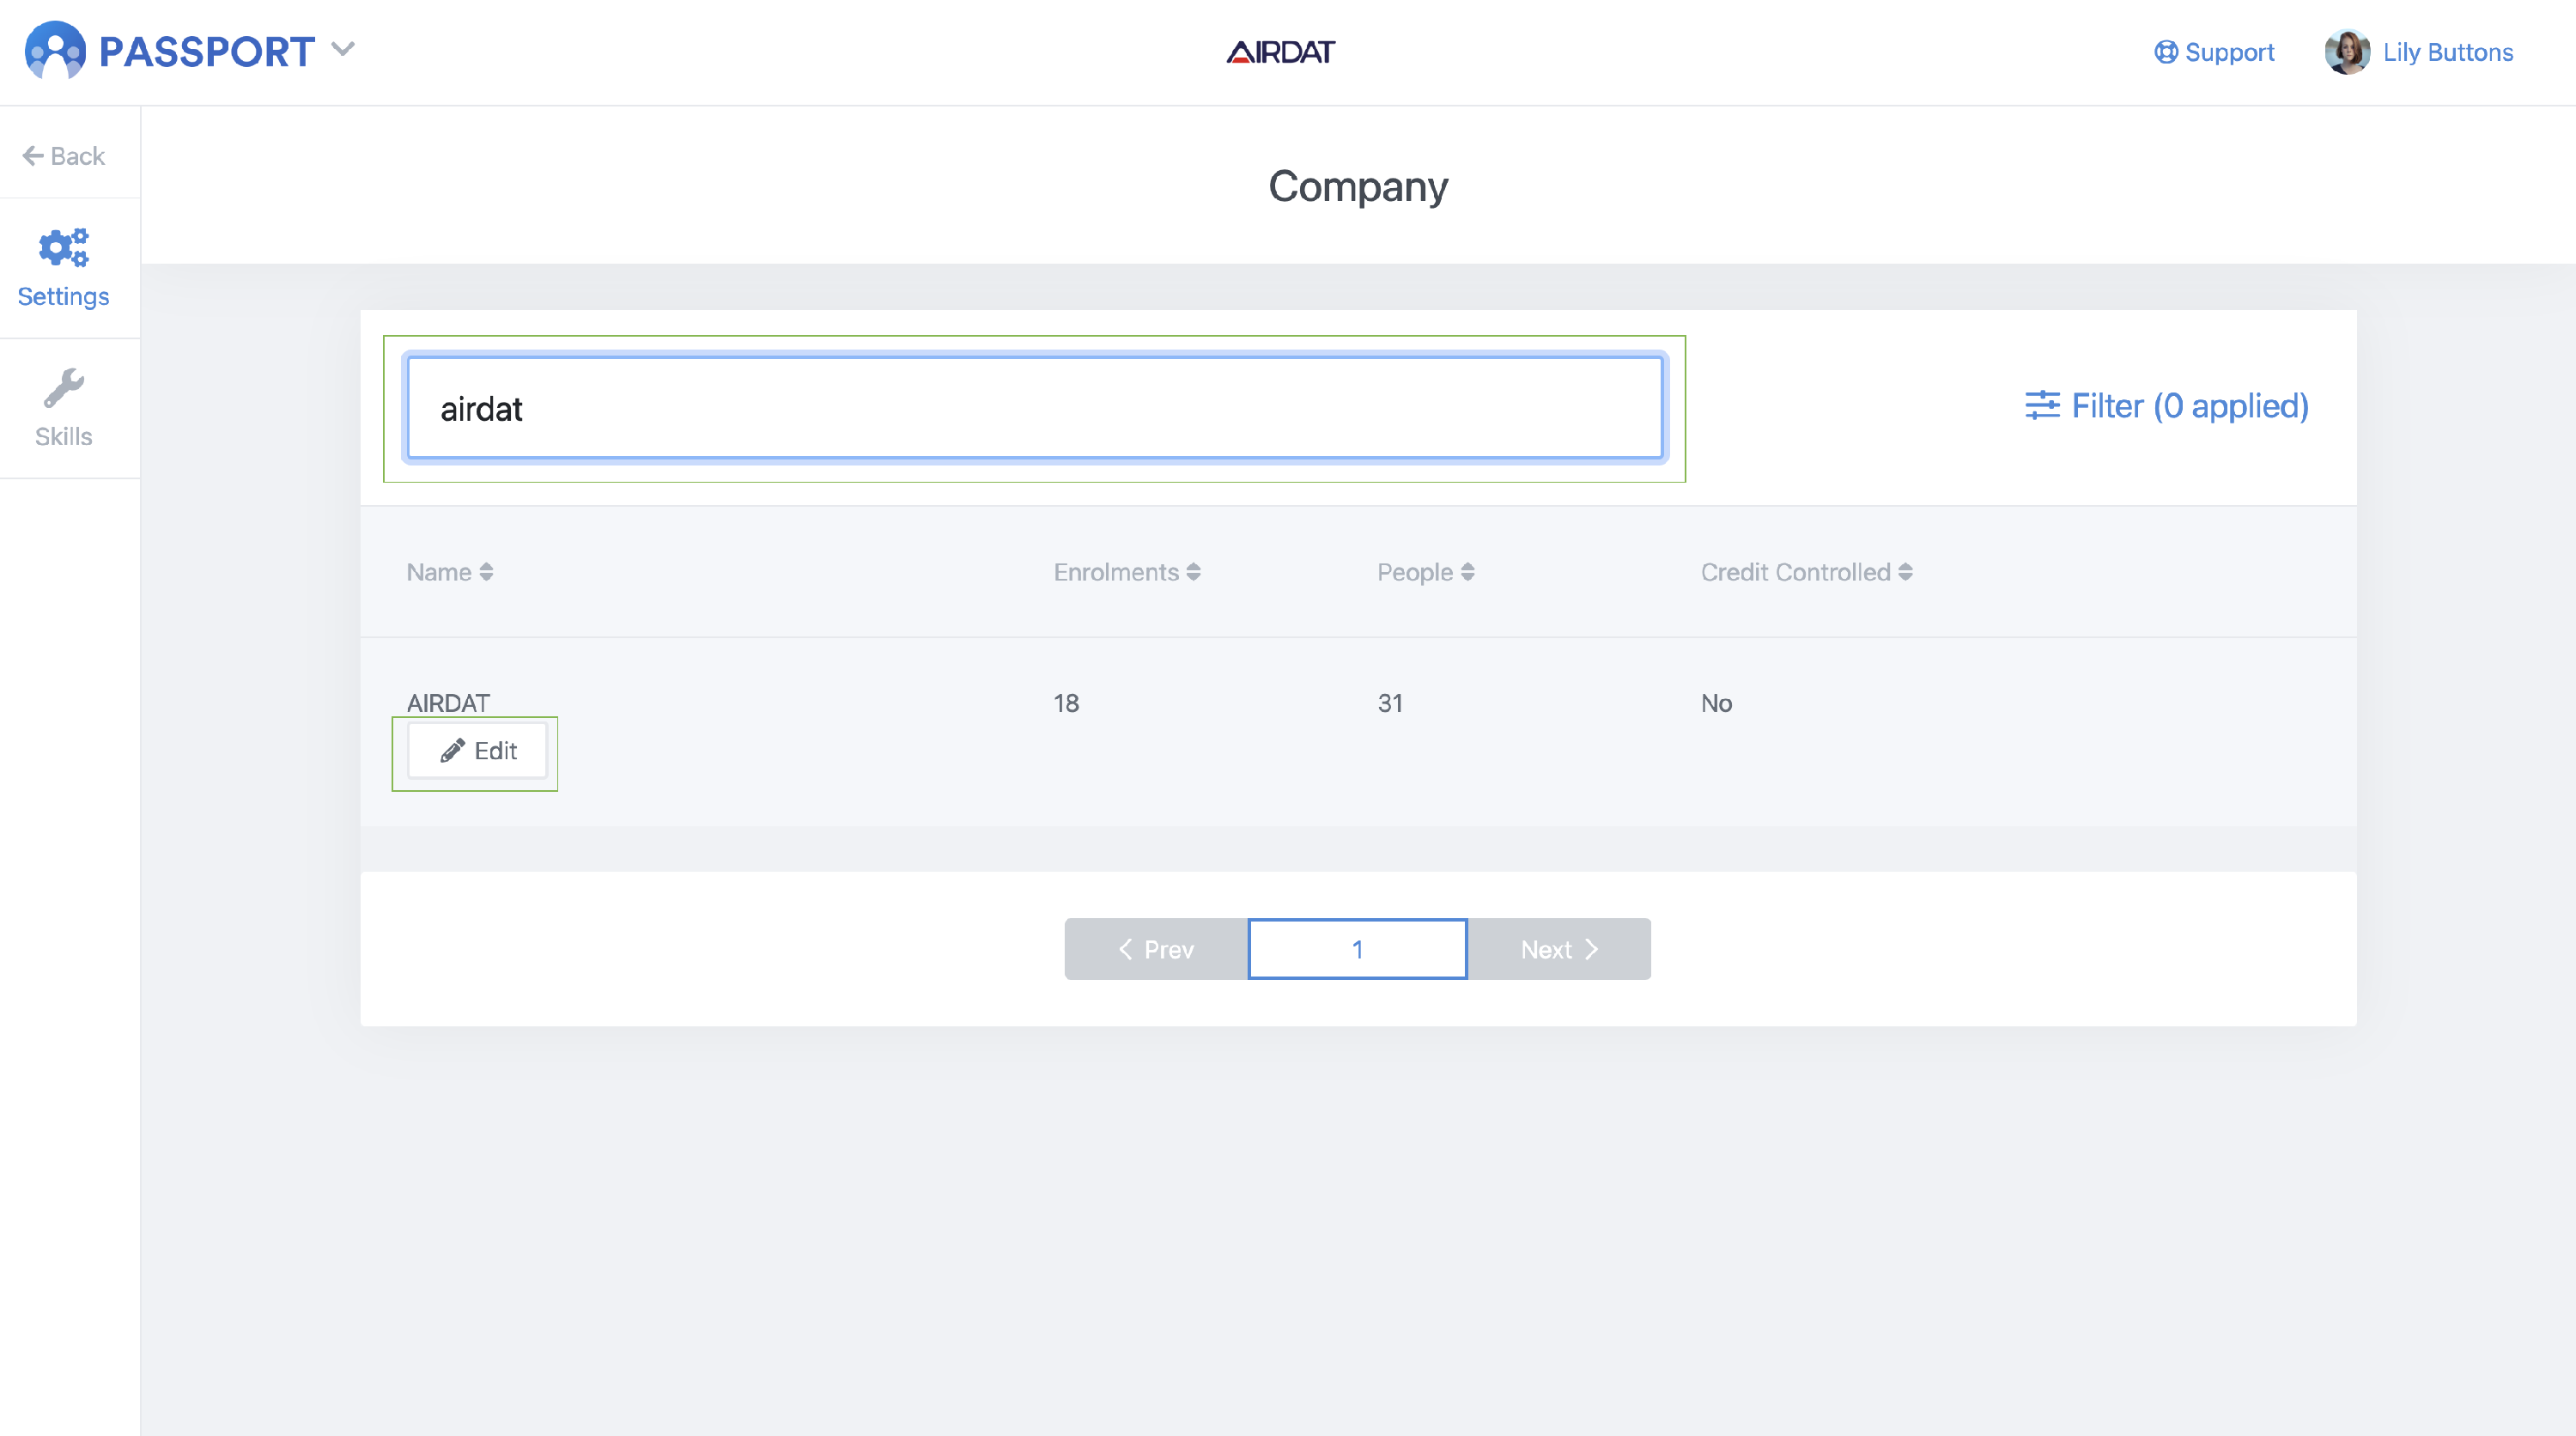Click the Settings sidebar label
Screen dimensions: 2576x1436
coord(64,296)
